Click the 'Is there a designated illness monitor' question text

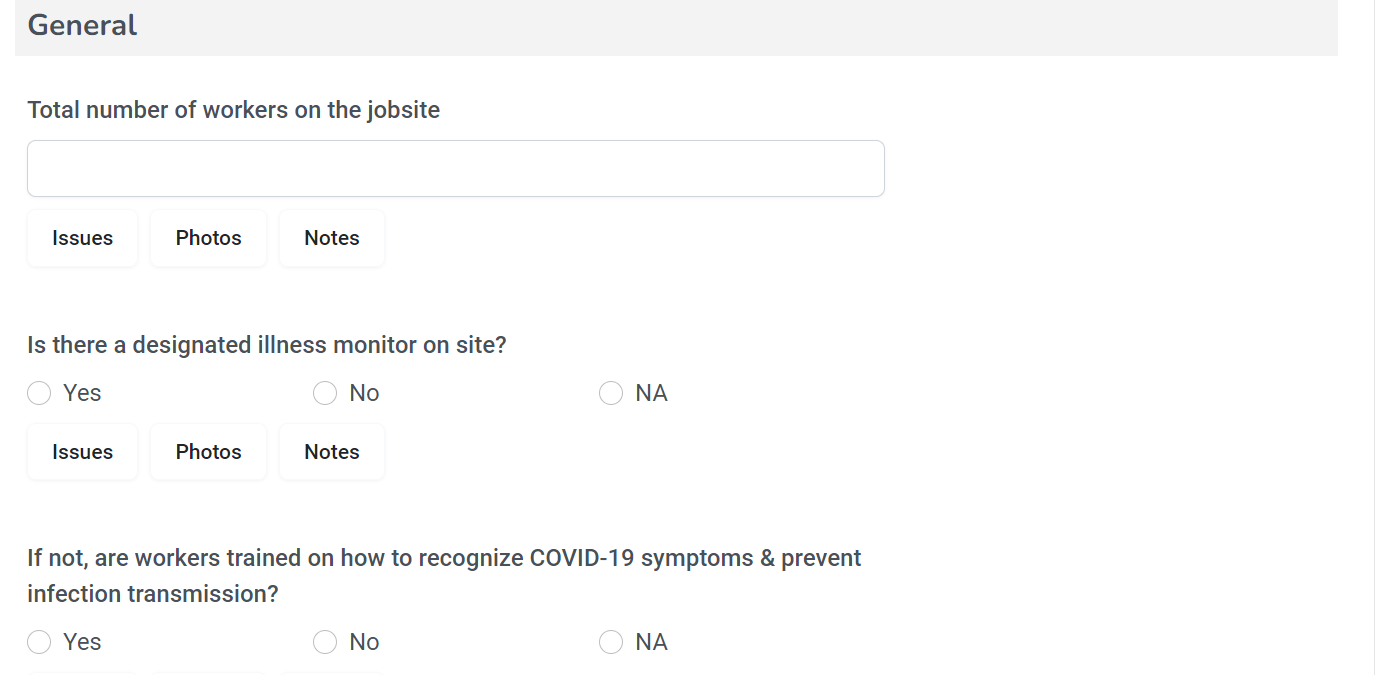[x=266, y=345]
